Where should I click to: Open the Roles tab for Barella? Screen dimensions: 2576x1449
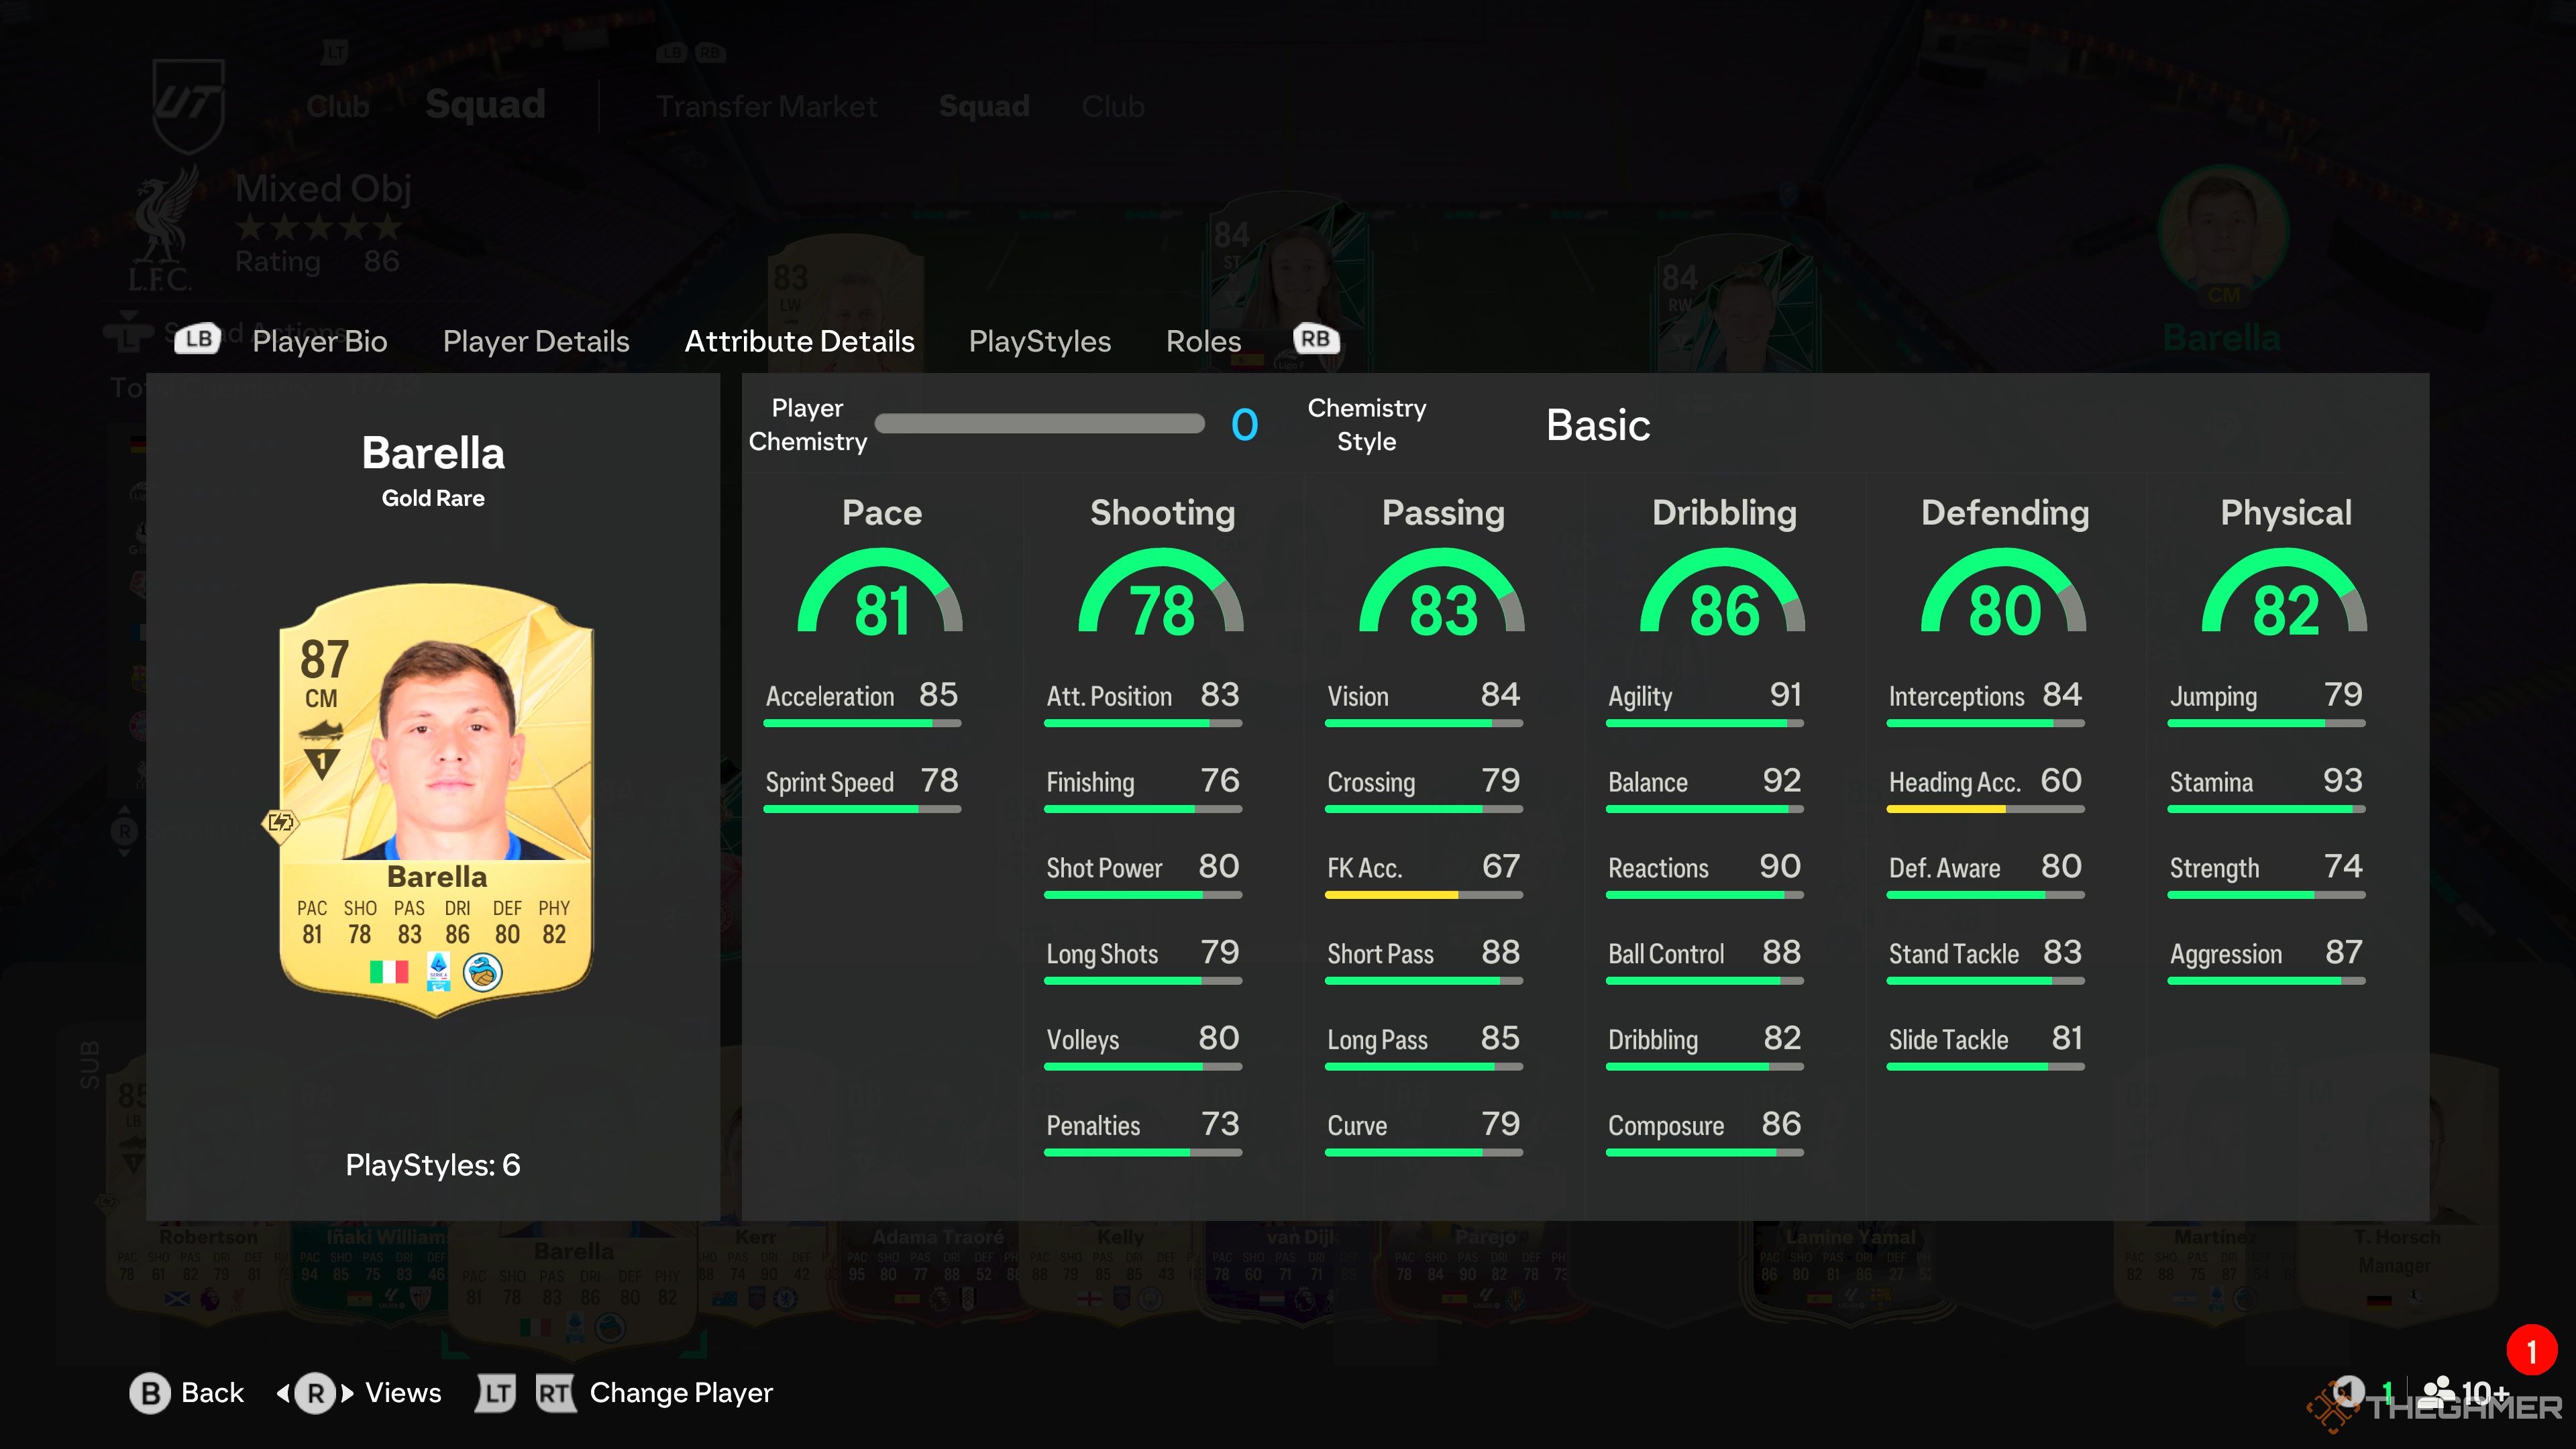tap(1203, 339)
